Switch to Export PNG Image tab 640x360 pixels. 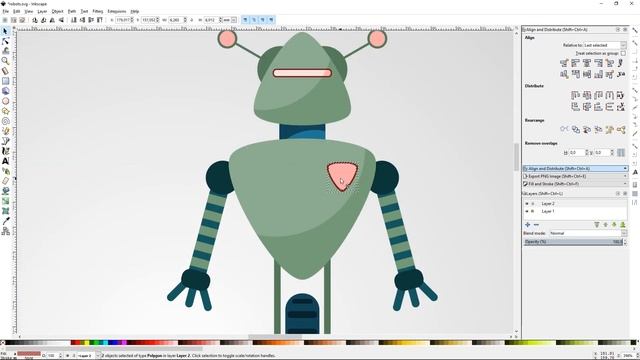tap(576, 176)
